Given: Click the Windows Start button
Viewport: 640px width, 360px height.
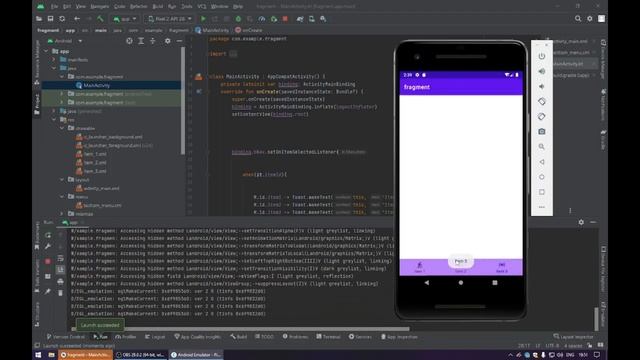Looking at the screenshot, I should point(38,355).
